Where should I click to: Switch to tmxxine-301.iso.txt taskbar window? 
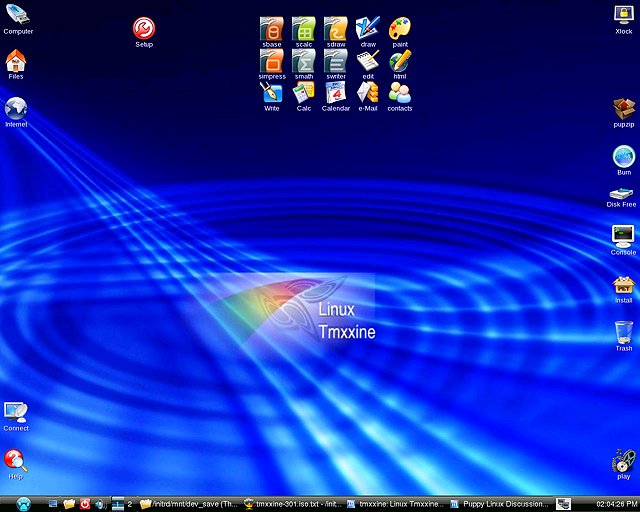point(293,504)
